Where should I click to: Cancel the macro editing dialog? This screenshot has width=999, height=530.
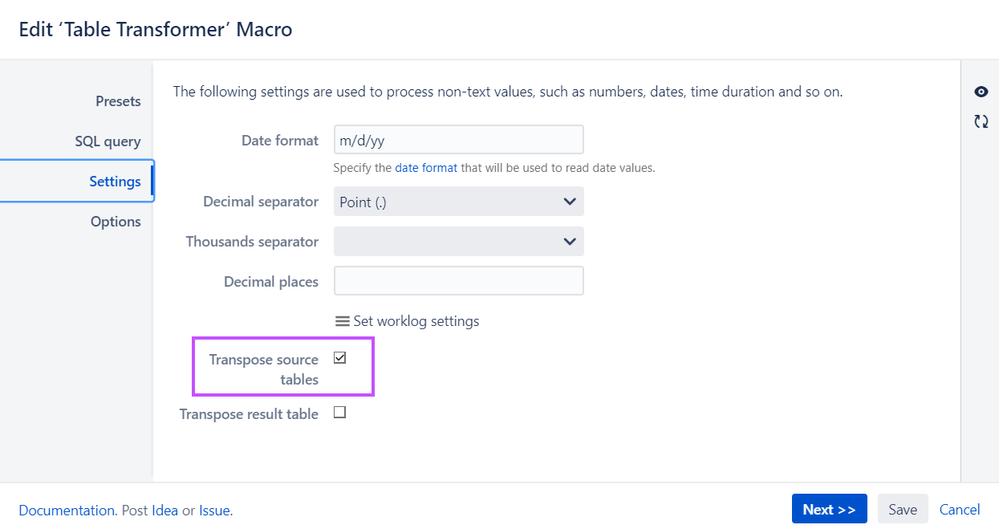[x=959, y=509]
